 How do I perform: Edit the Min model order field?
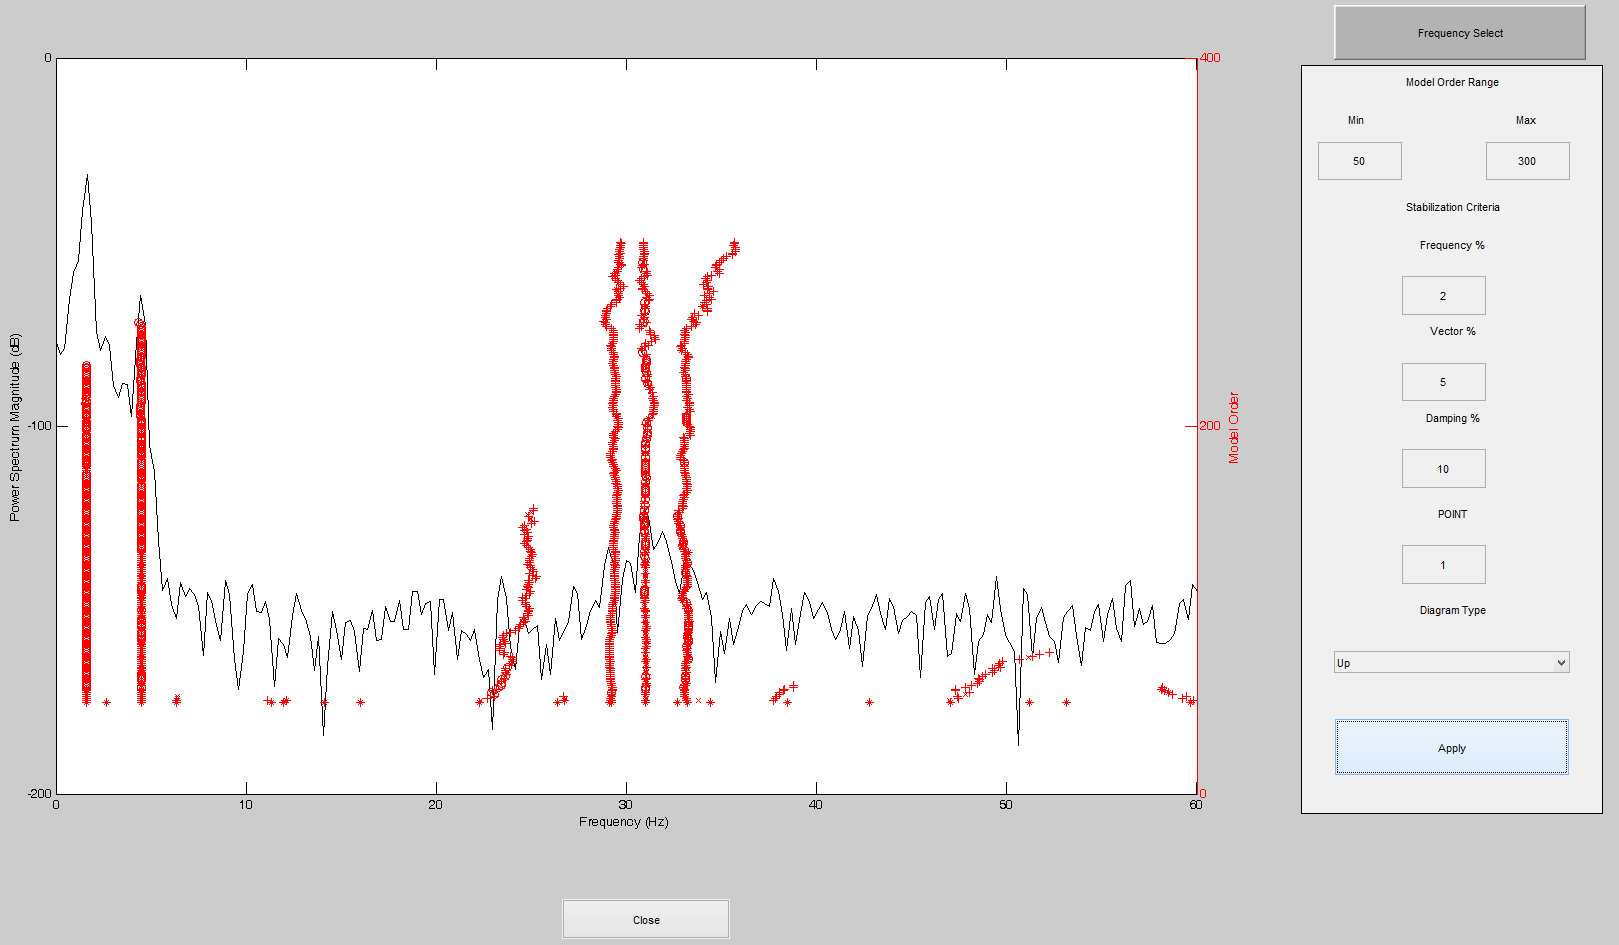1359,160
